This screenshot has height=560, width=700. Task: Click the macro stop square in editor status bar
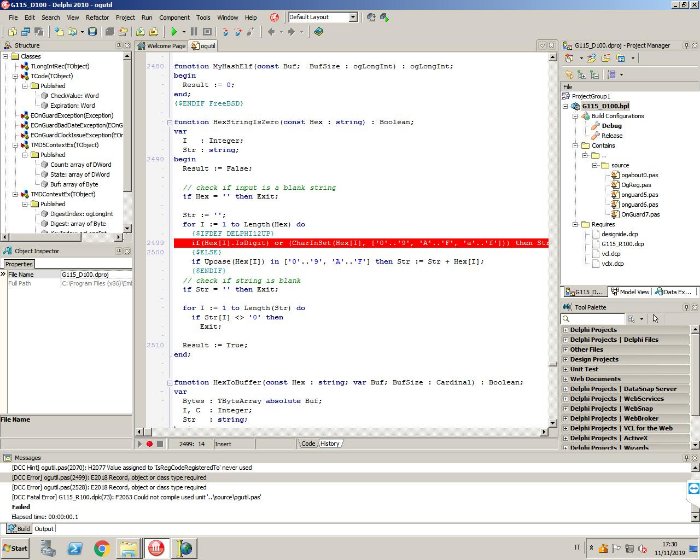coord(160,444)
